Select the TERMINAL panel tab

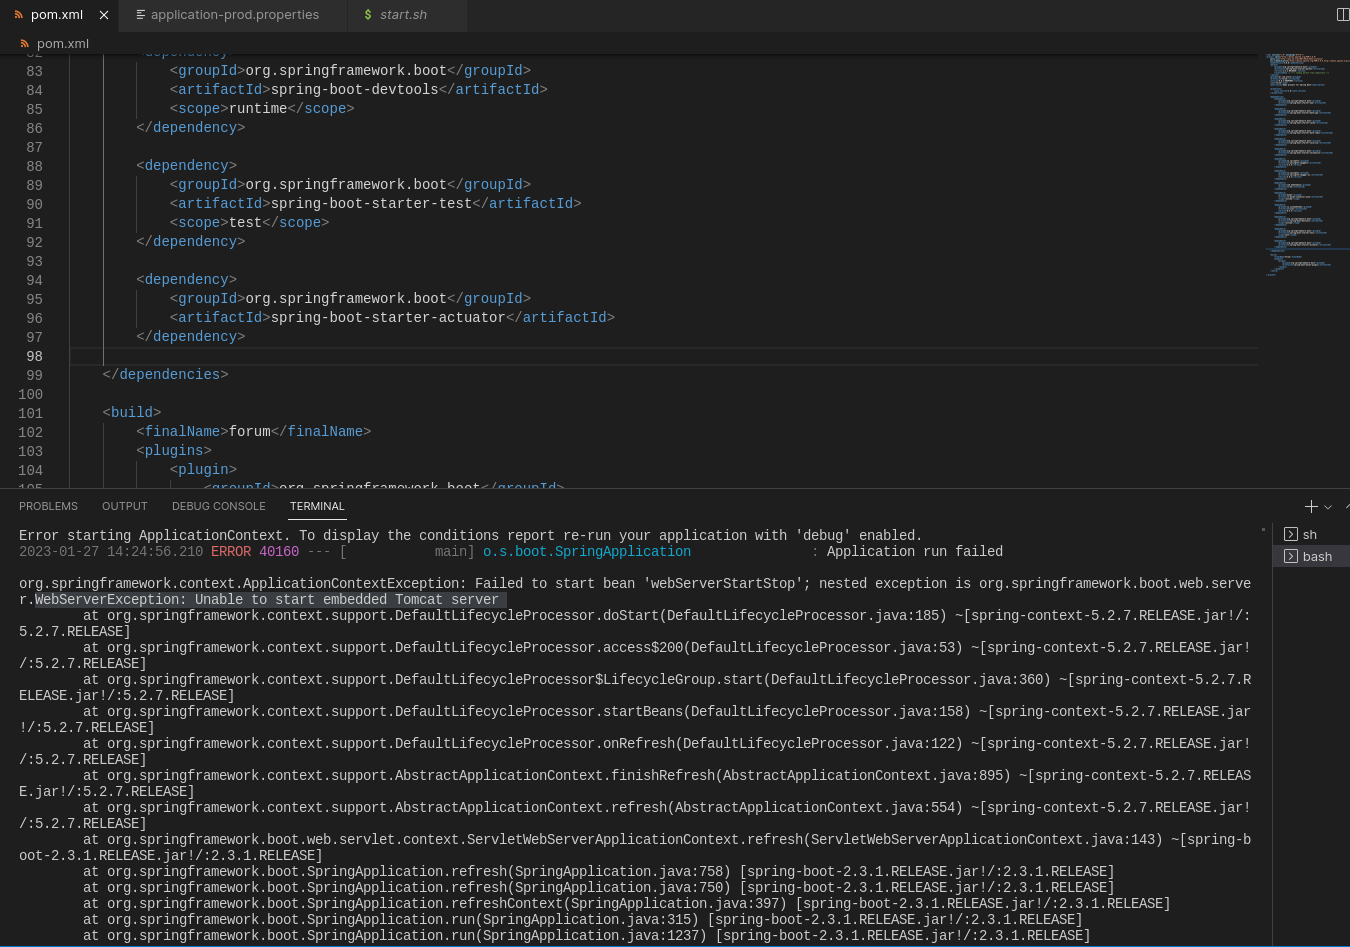[x=317, y=506]
